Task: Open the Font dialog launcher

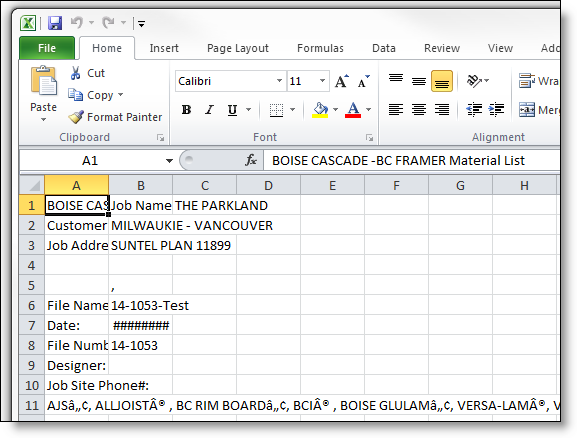Action: point(369,138)
